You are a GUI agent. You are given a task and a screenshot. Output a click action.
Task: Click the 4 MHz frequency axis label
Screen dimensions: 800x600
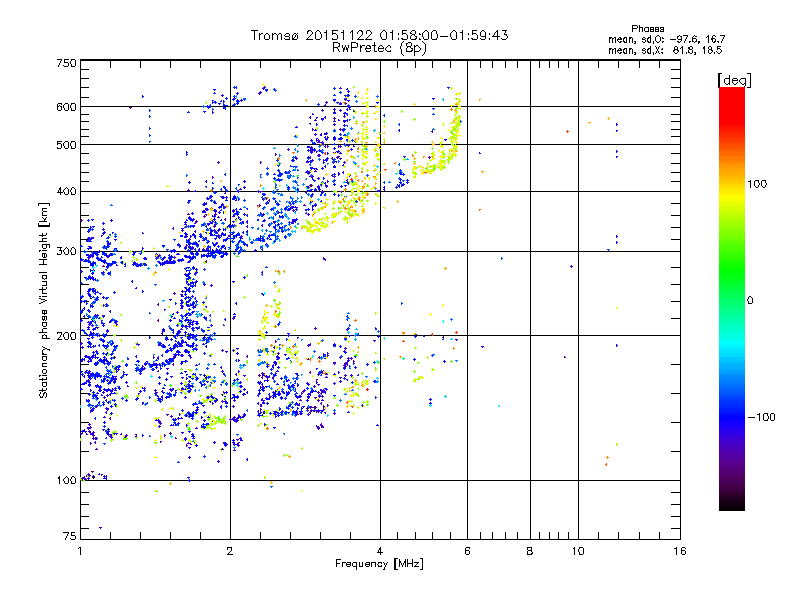(x=380, y=551)
